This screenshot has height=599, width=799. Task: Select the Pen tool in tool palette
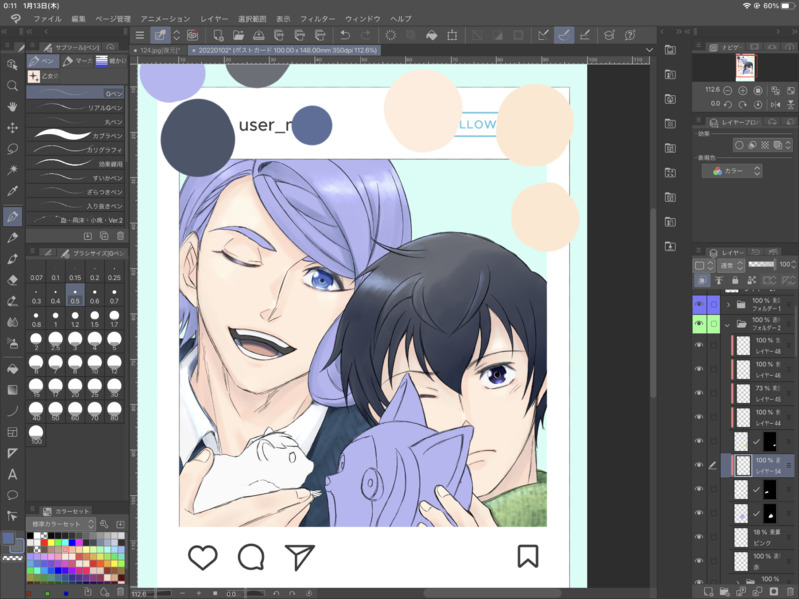click(x=12, y=216)
